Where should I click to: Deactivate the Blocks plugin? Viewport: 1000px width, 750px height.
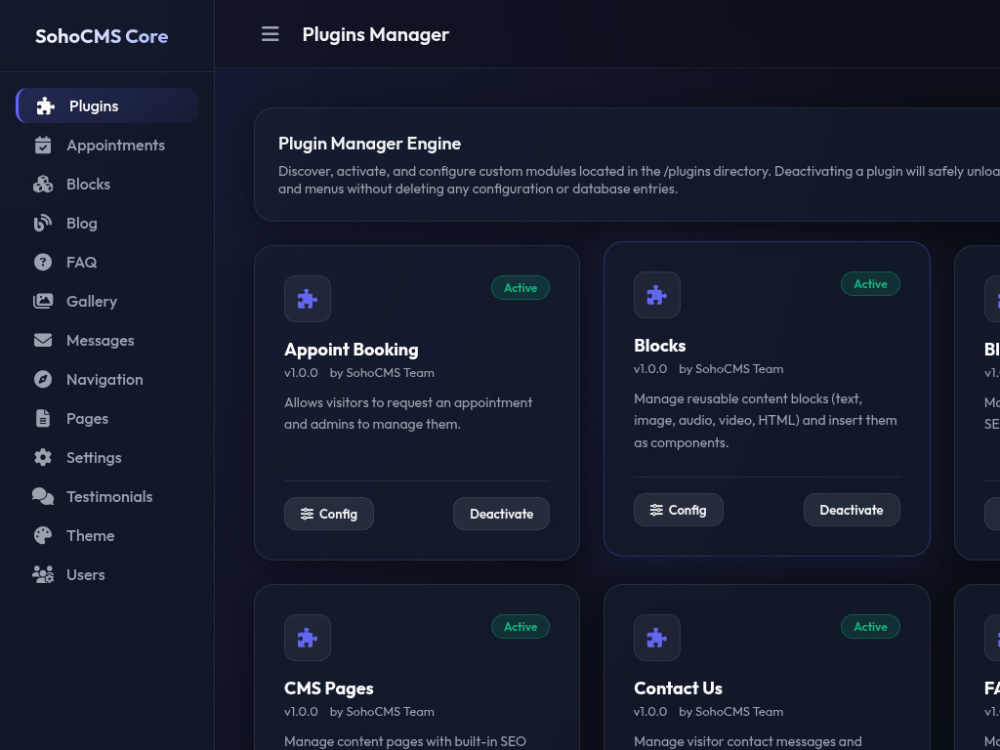(x=851, y=510)
